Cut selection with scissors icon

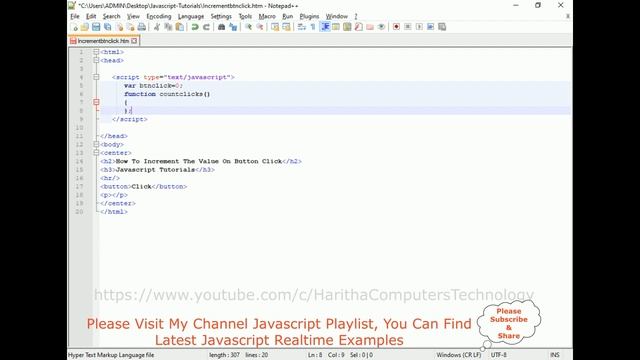tap(156, 27)
